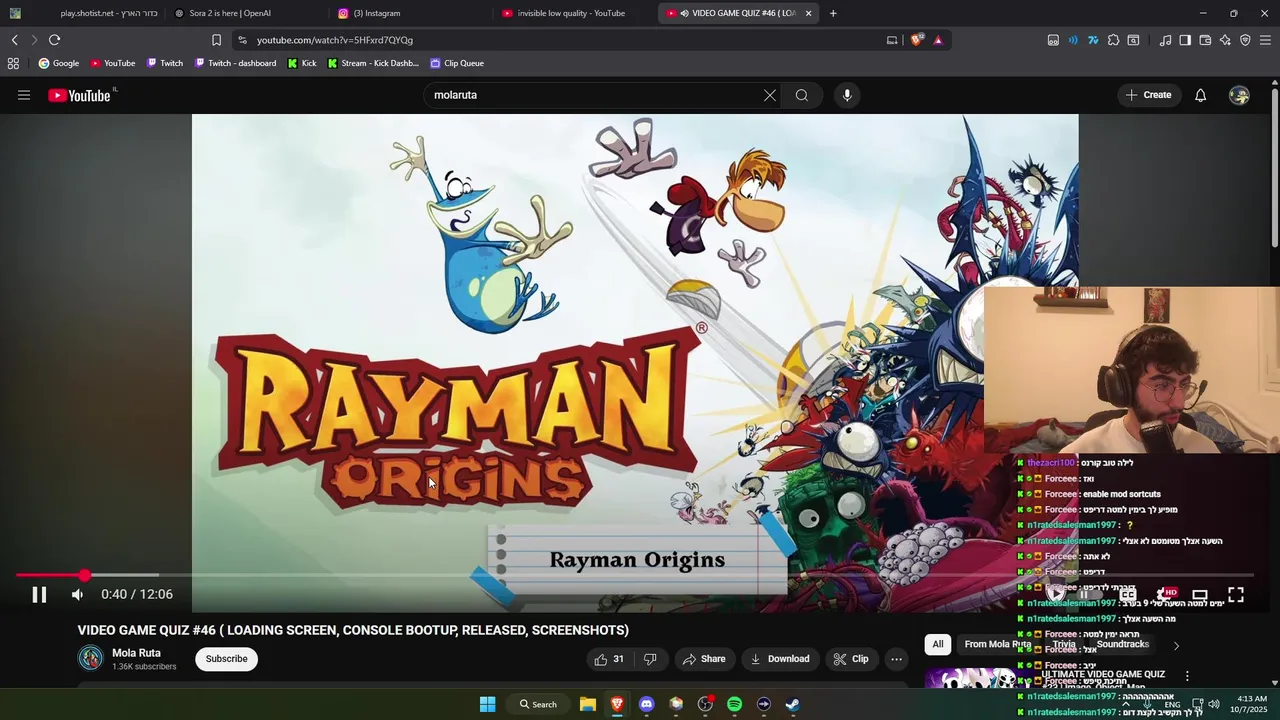Open Windows Start button
This screenshot has height=720, width=1280.
click(x=487, y=704)
